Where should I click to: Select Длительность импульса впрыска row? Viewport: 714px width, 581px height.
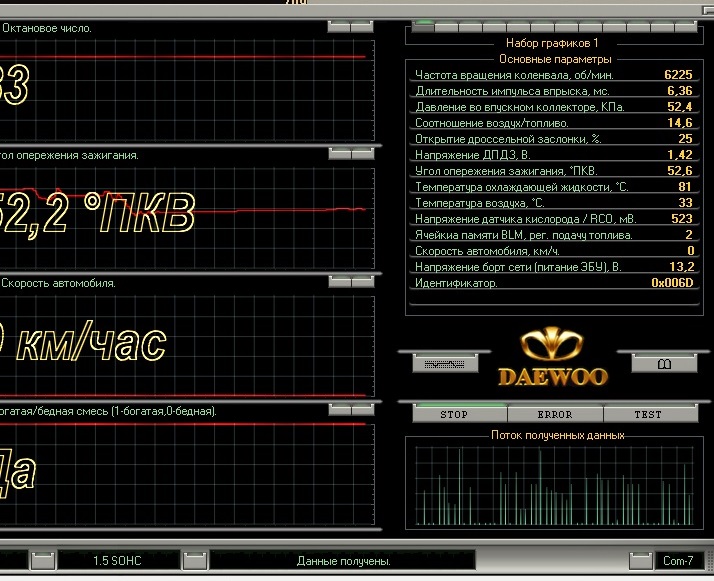click(x=554, y=91)
